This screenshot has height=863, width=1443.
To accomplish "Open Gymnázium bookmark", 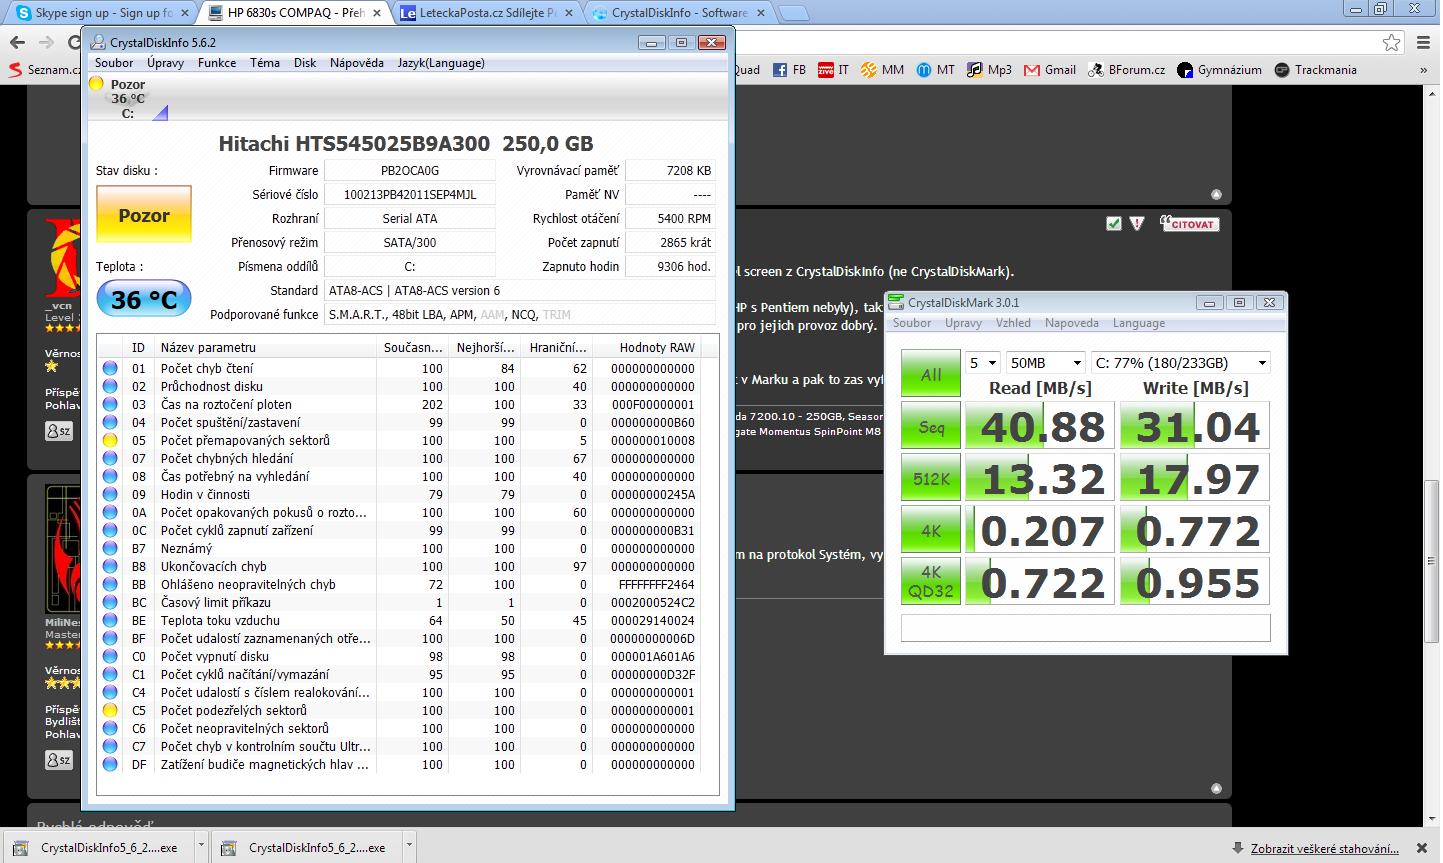I will [1219, 70].
